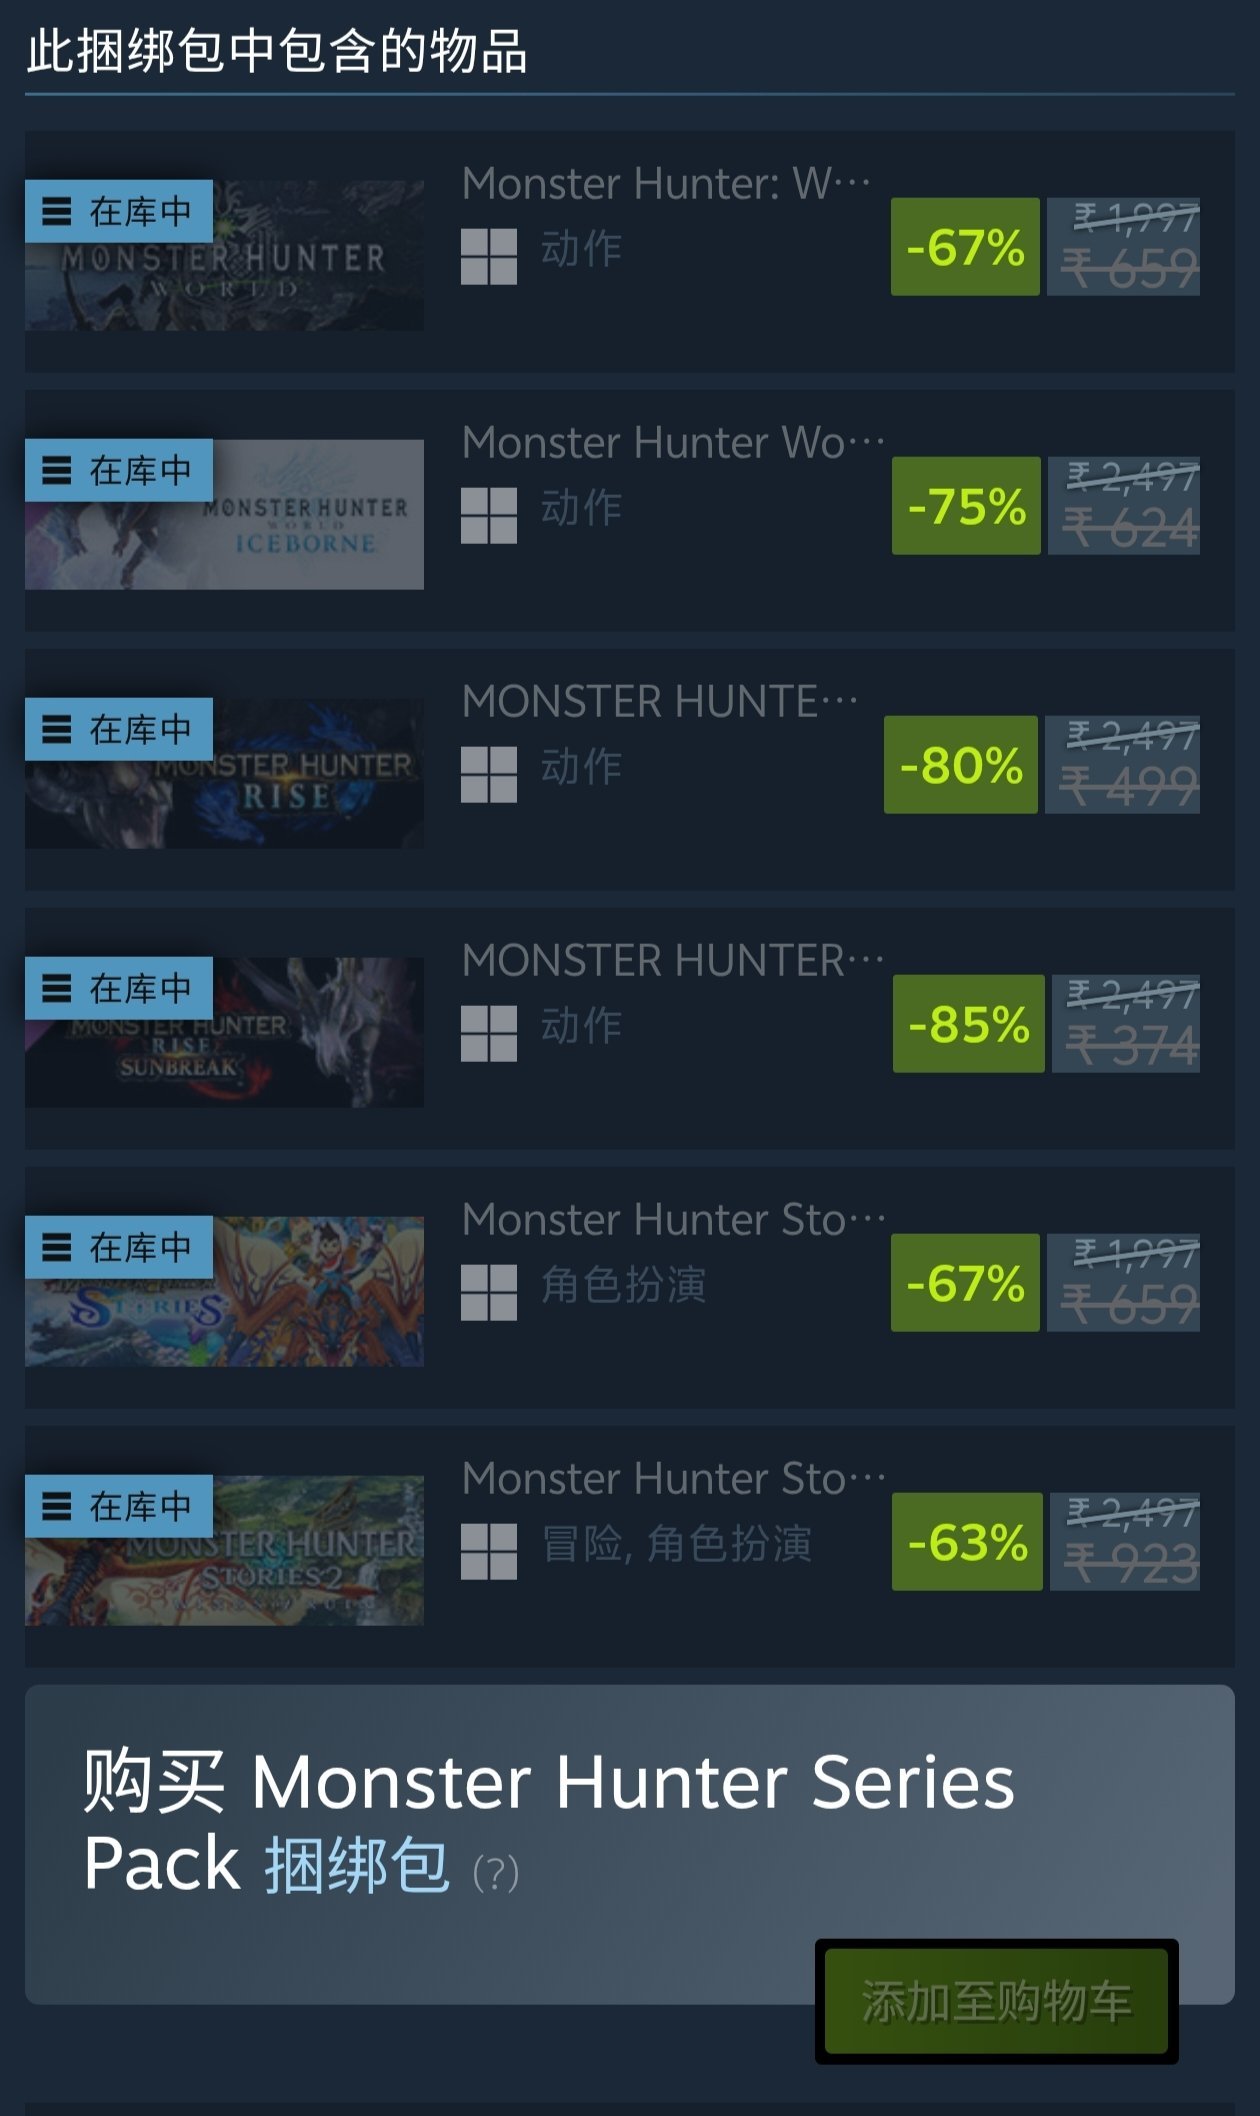Click Windows icon for Monster Hunter: World
The height and width of the screenshot is (2116, 1260).
tap(489, 256)
